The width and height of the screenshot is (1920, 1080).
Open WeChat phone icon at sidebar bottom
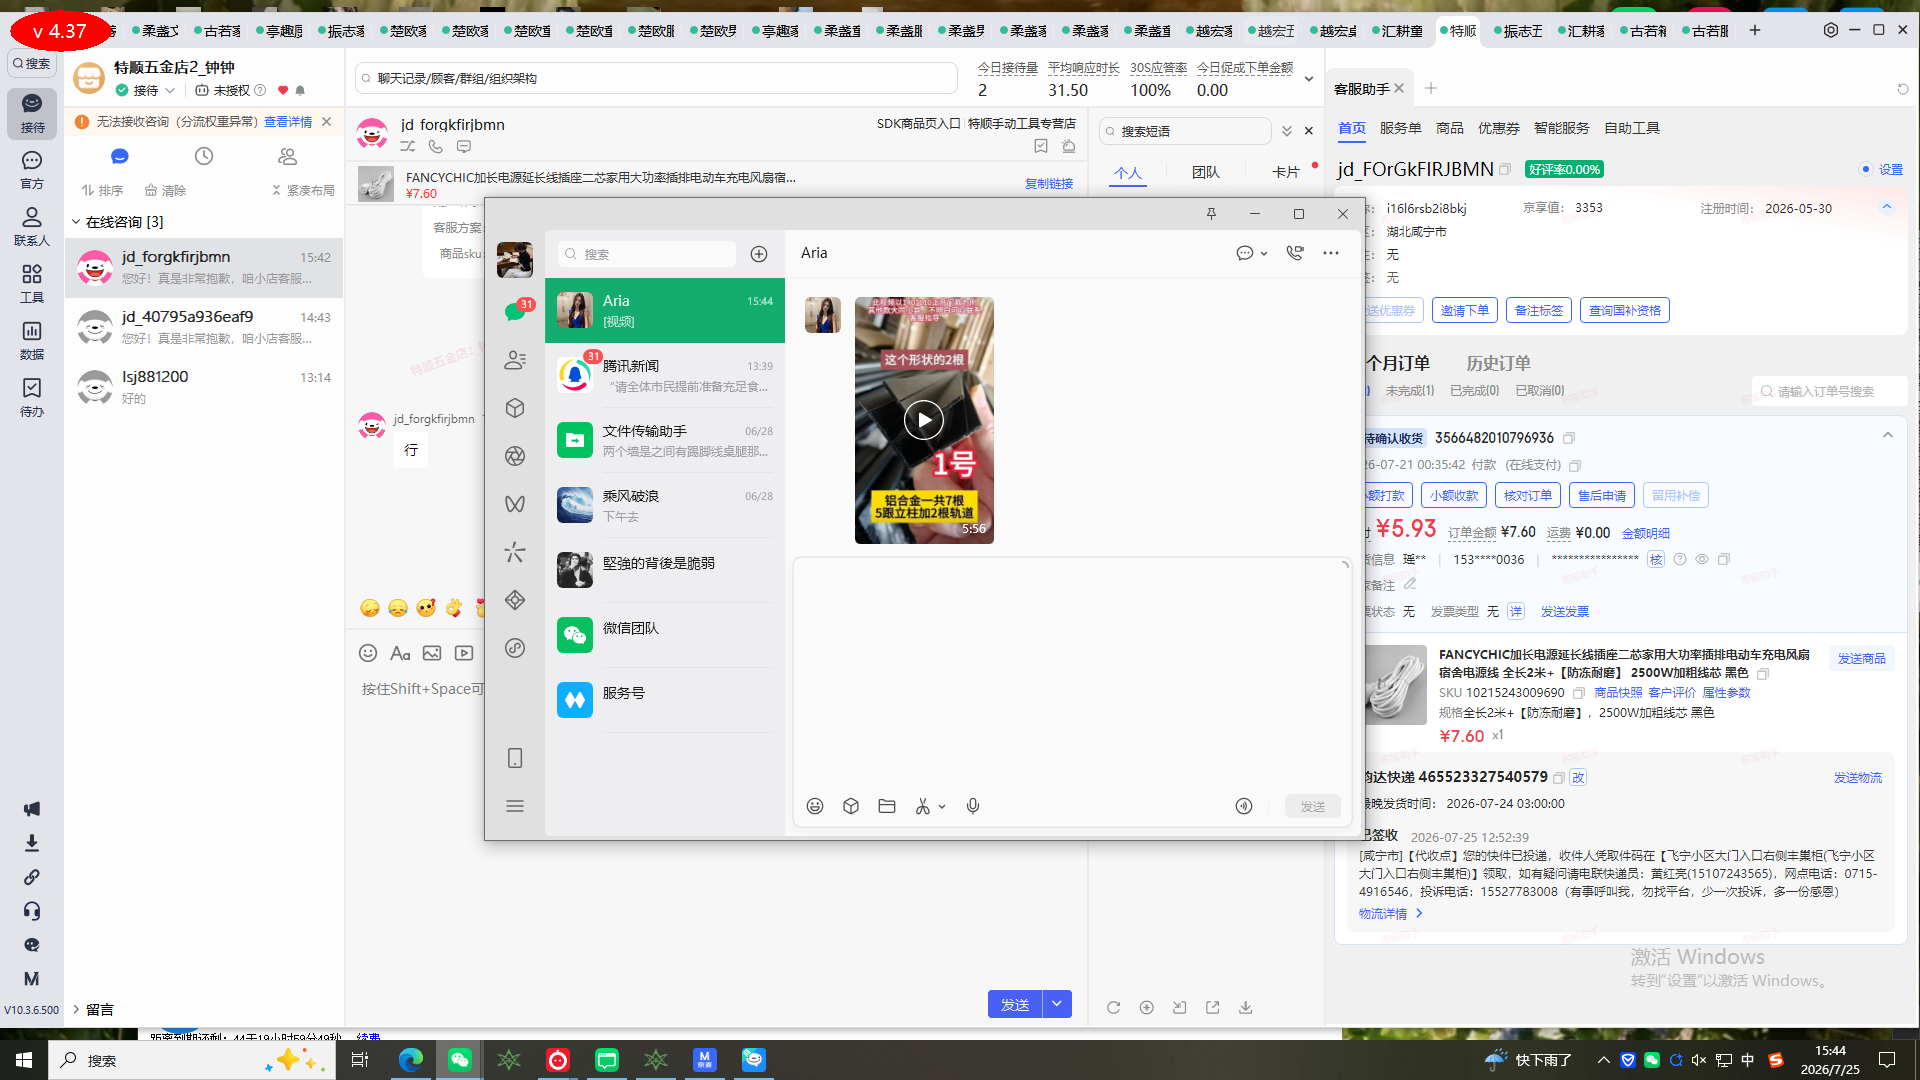pyautogui.click(x=515, y=758)
